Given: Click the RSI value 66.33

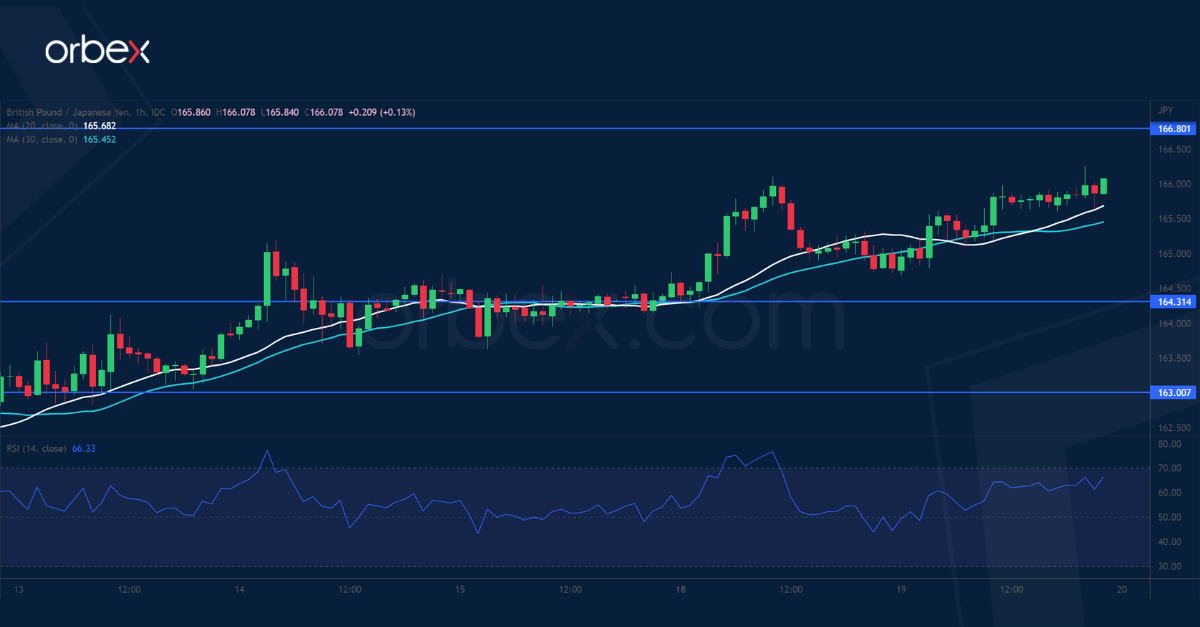Looking at the screenshot, I should pos(83,448).
